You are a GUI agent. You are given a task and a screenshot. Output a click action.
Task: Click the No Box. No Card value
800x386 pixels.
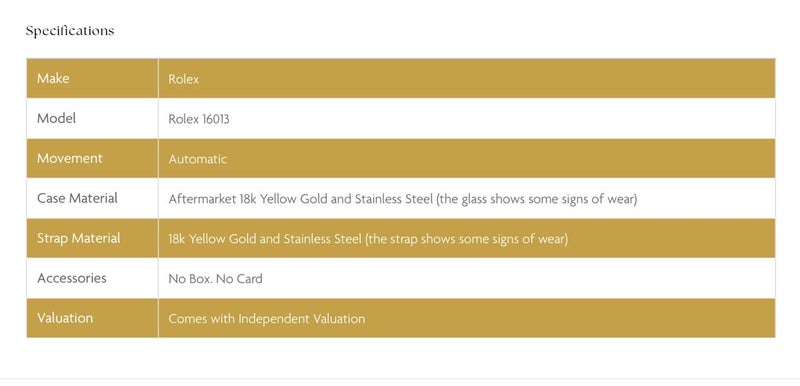click(215, 279)
